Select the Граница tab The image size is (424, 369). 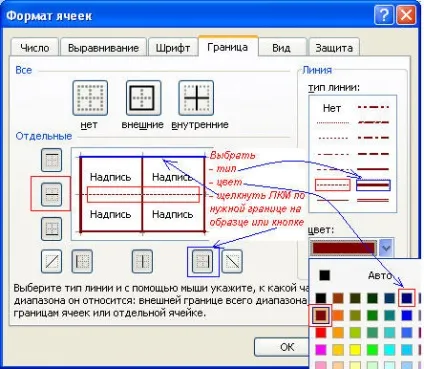228,46
